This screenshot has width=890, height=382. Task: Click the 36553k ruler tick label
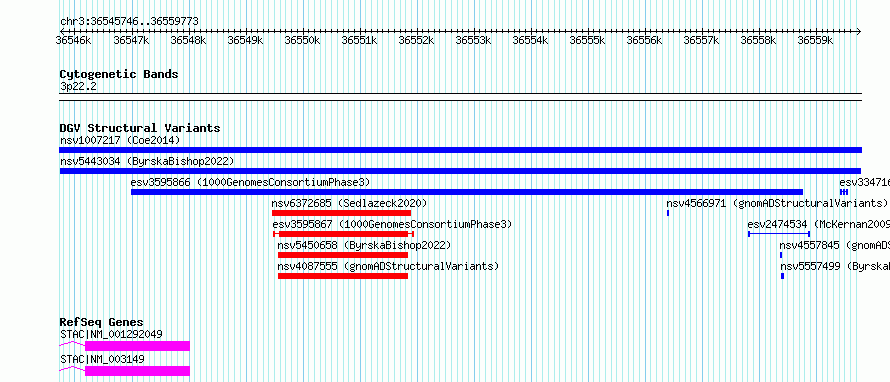pyautogui.click(x=474, y=40)
